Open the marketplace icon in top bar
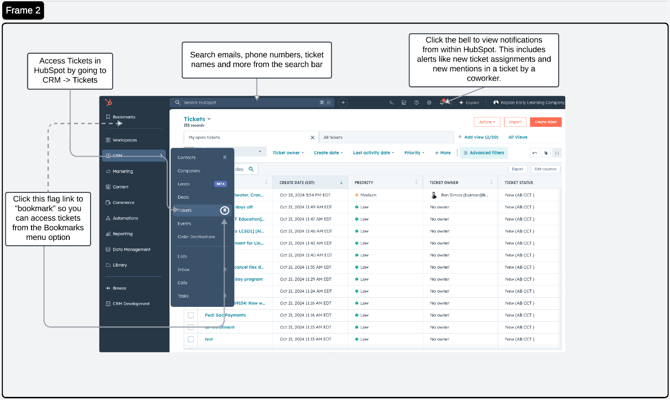The image size is (670, 400). (404, 102)
